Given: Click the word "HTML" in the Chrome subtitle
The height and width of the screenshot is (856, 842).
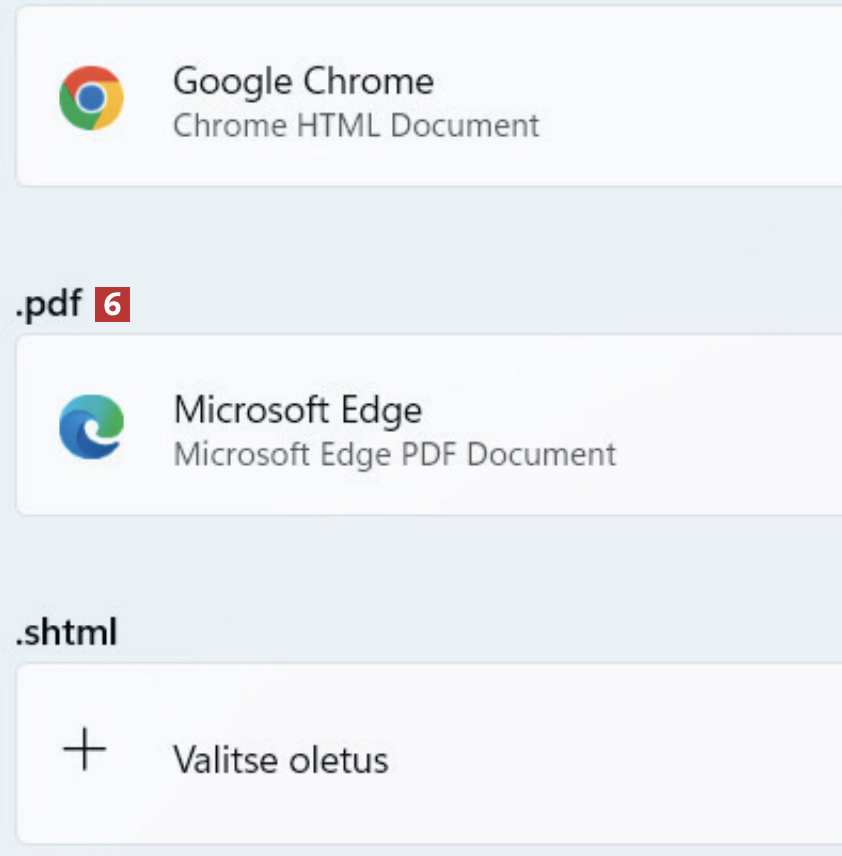Looking at the screenshot, I should click(x=329, y=126).
